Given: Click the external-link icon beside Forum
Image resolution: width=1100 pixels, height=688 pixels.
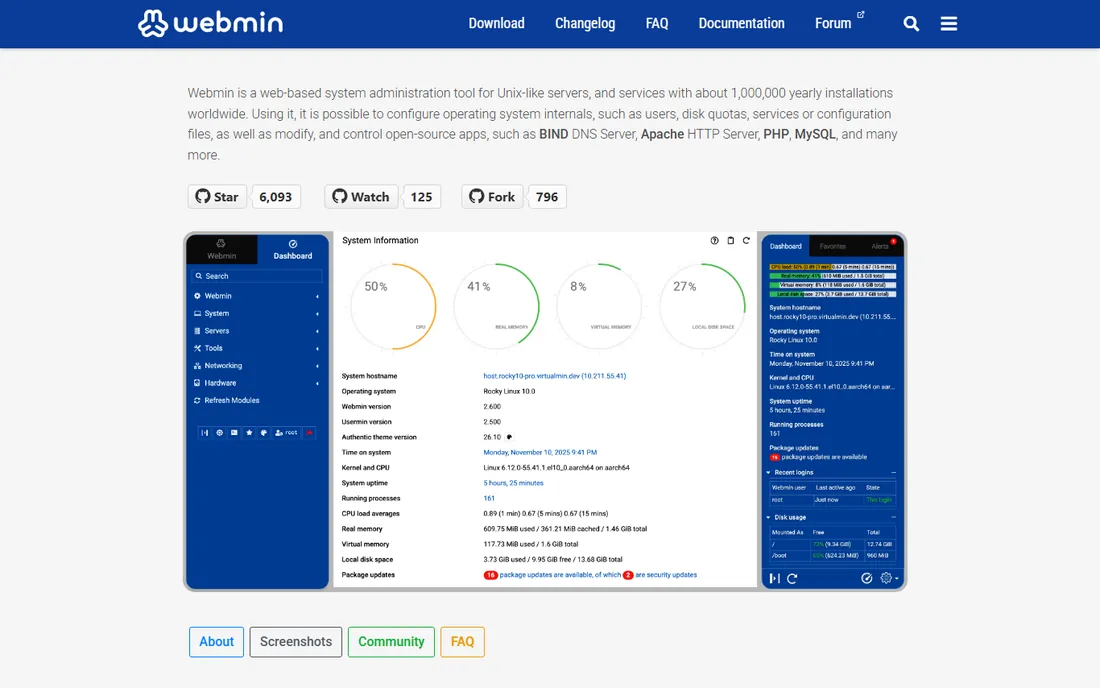Looking at the screenshot, I should pyautogui.click(x=861, y=15).
